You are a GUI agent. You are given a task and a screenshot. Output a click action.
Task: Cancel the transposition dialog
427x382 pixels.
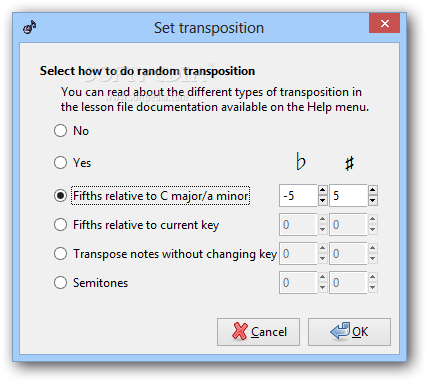(258, 332)
